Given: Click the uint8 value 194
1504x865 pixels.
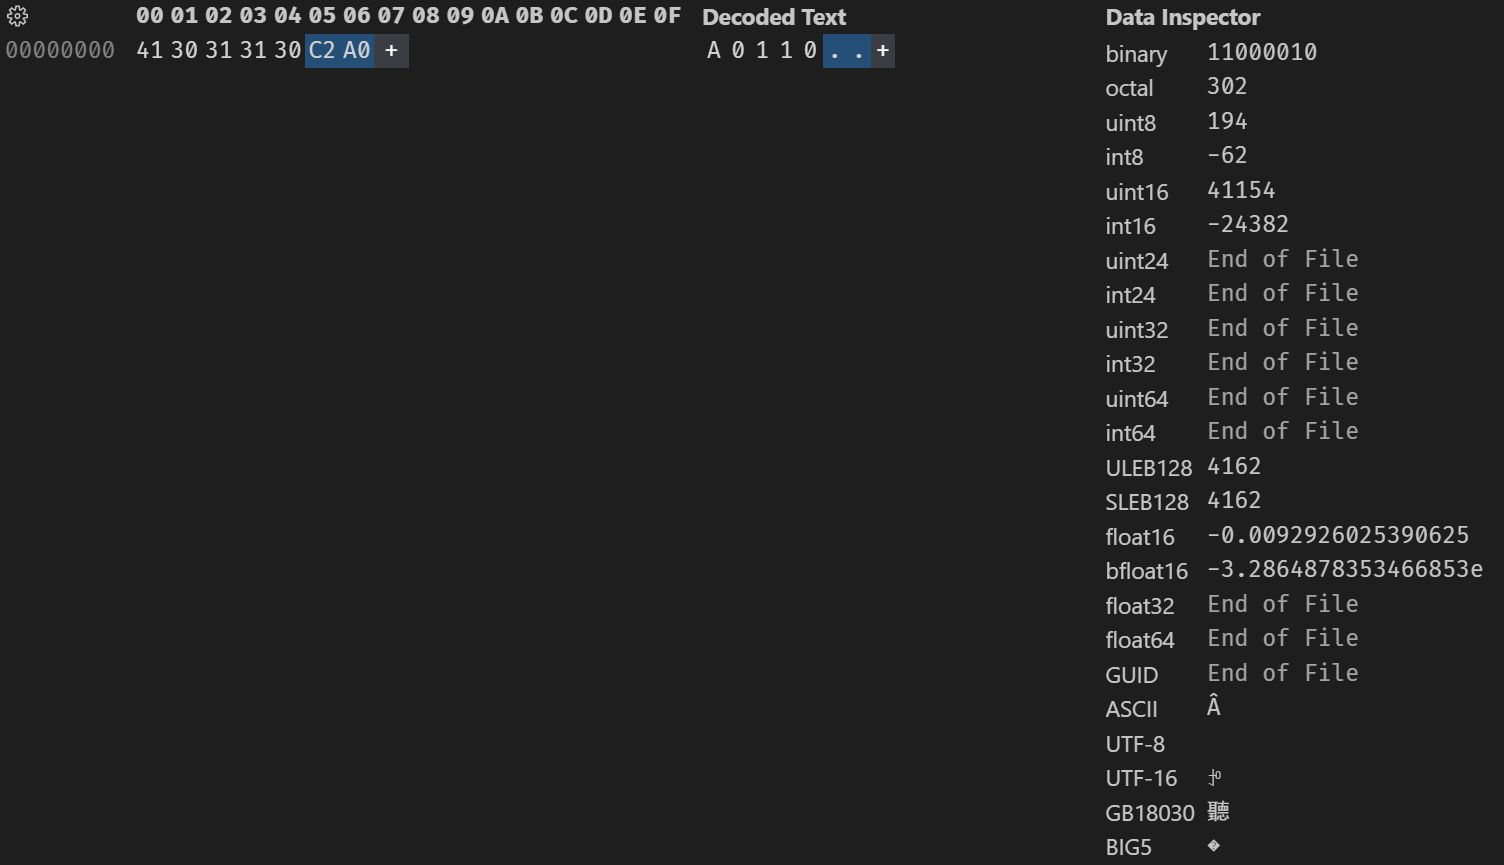Looking at the screenshot, I should click(1227, 121).
